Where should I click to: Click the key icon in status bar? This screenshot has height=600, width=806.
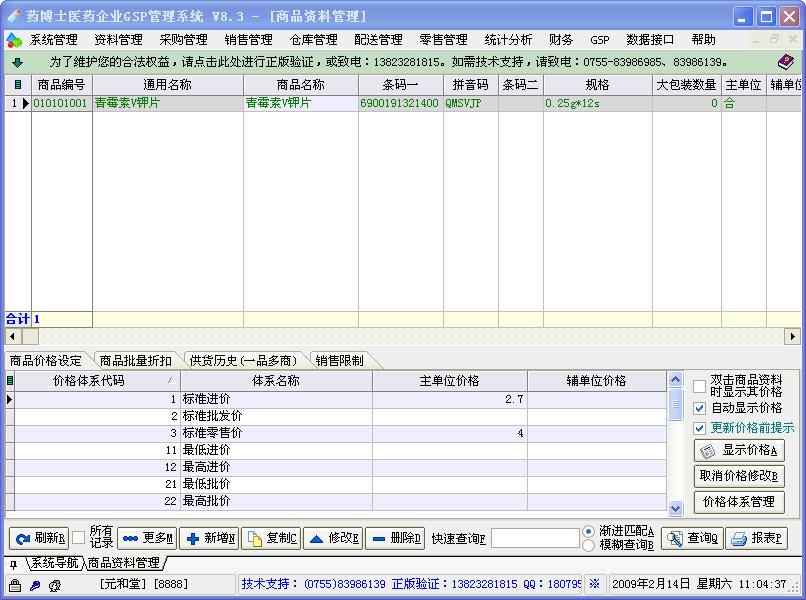[x=35, y=585]
